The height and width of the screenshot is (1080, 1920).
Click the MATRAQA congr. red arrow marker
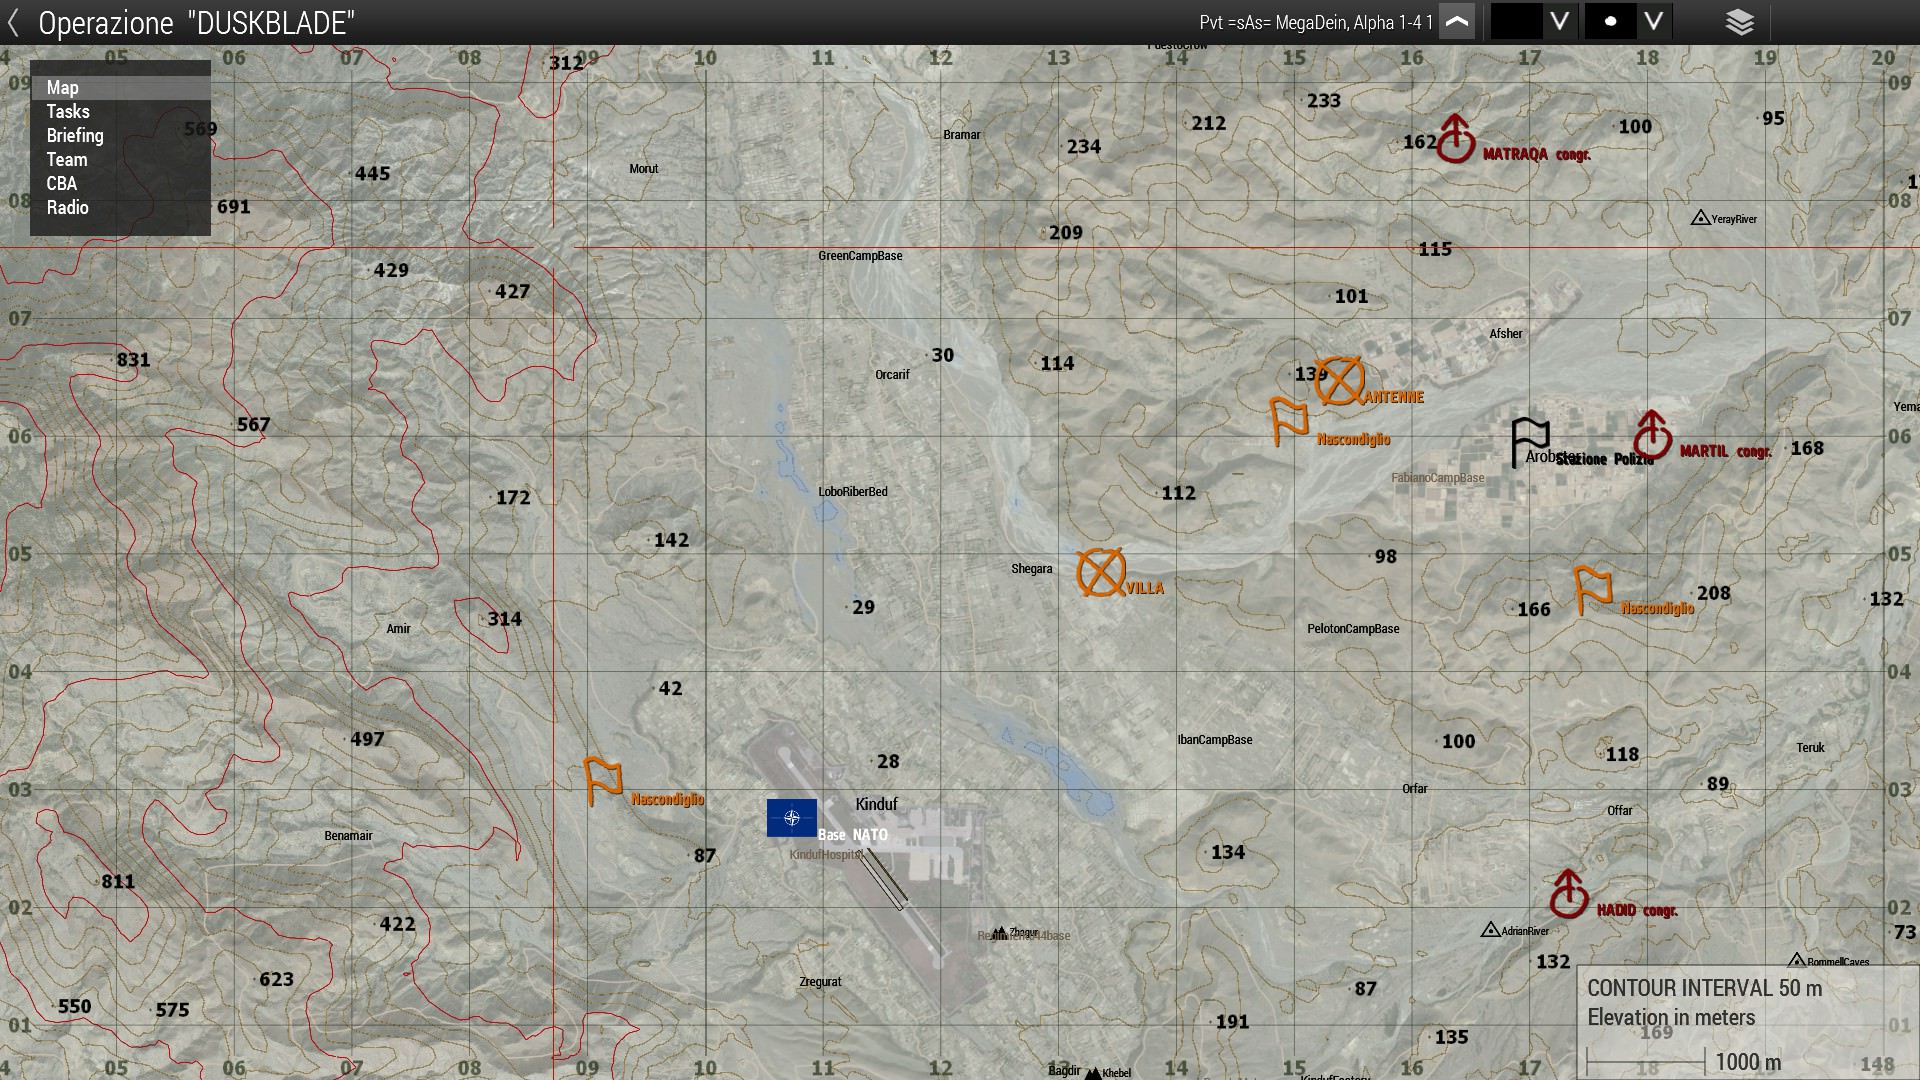coord(1456,138)
